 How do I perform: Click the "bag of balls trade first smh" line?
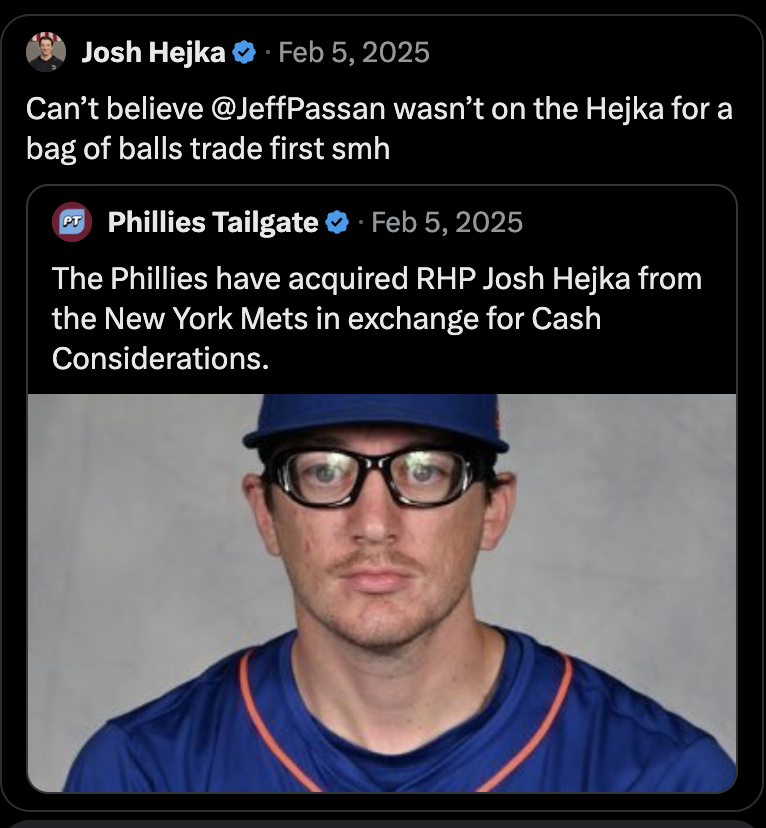(x=207, y=147)
